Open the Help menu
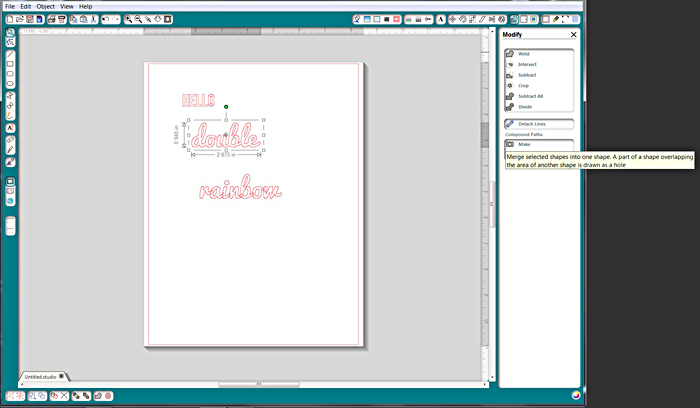Image resolution: width=700 pixels, height=408 pixels. (85, 6)
